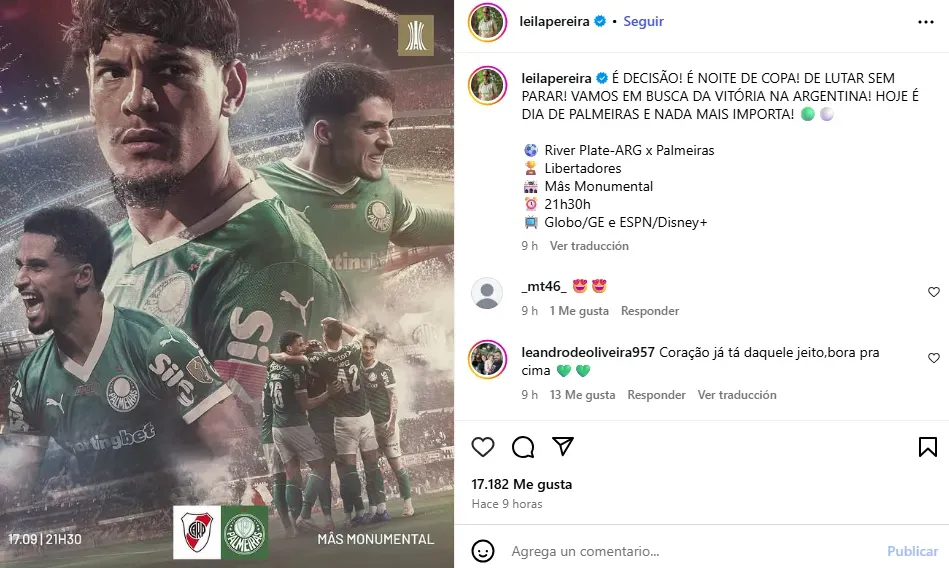949x568 pixels.
Task: Translate caption with Ver traducción
Action: point(589,246)
